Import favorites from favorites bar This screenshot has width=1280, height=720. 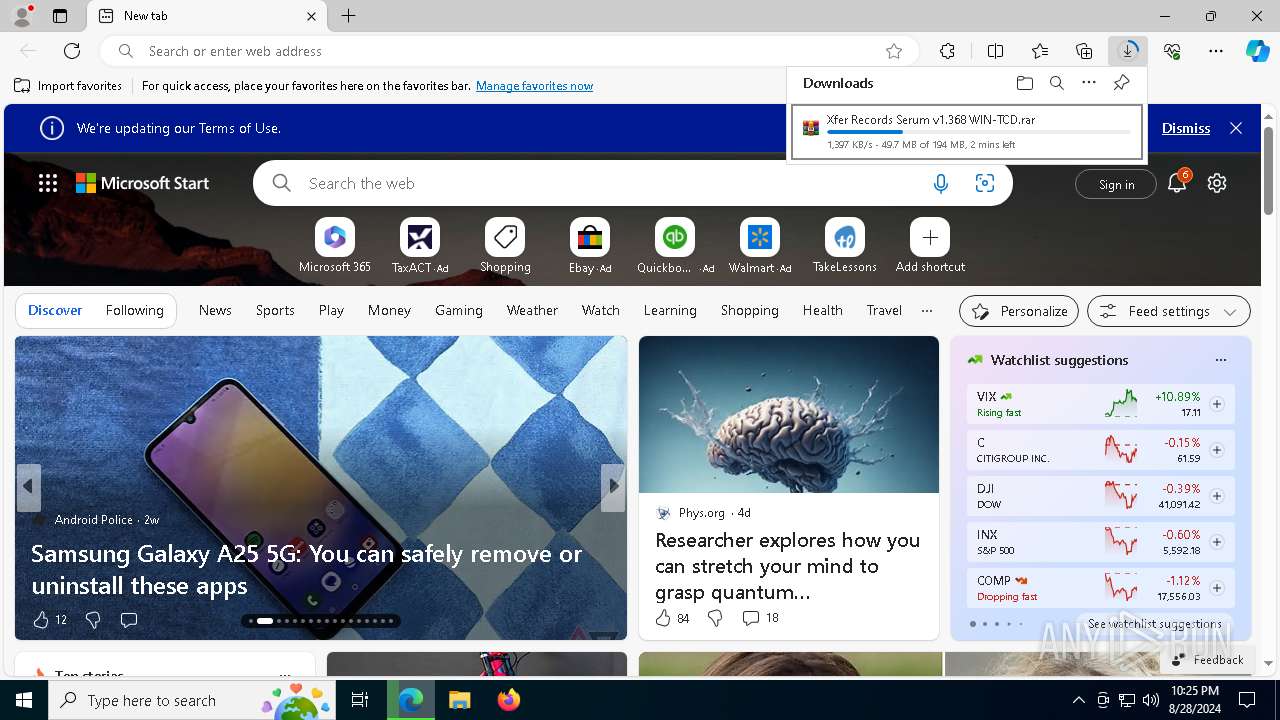point(68,86)
